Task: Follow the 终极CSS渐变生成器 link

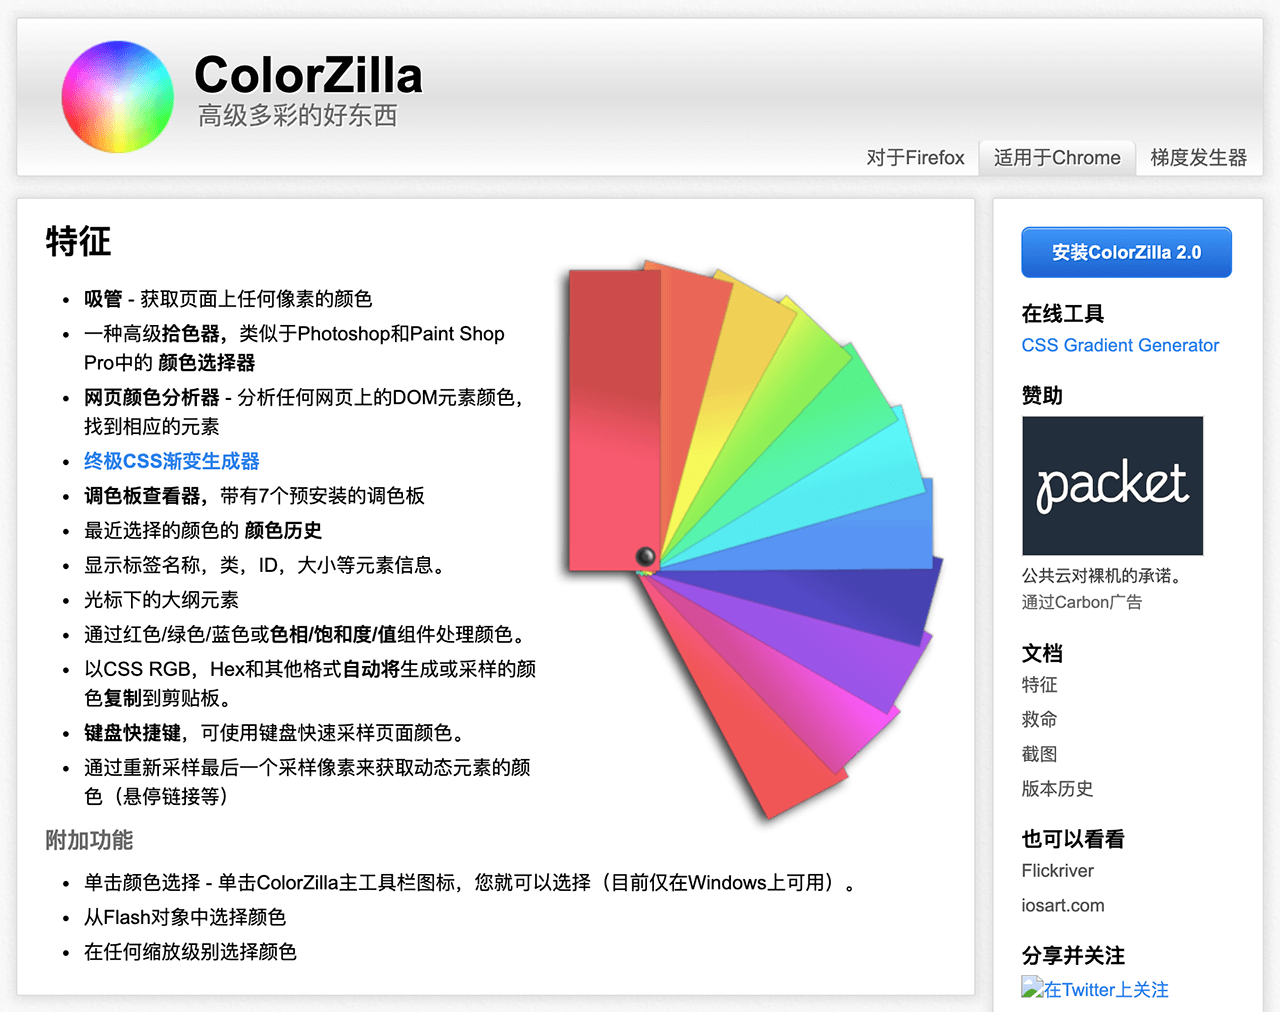Action: [x=172, y=461]
